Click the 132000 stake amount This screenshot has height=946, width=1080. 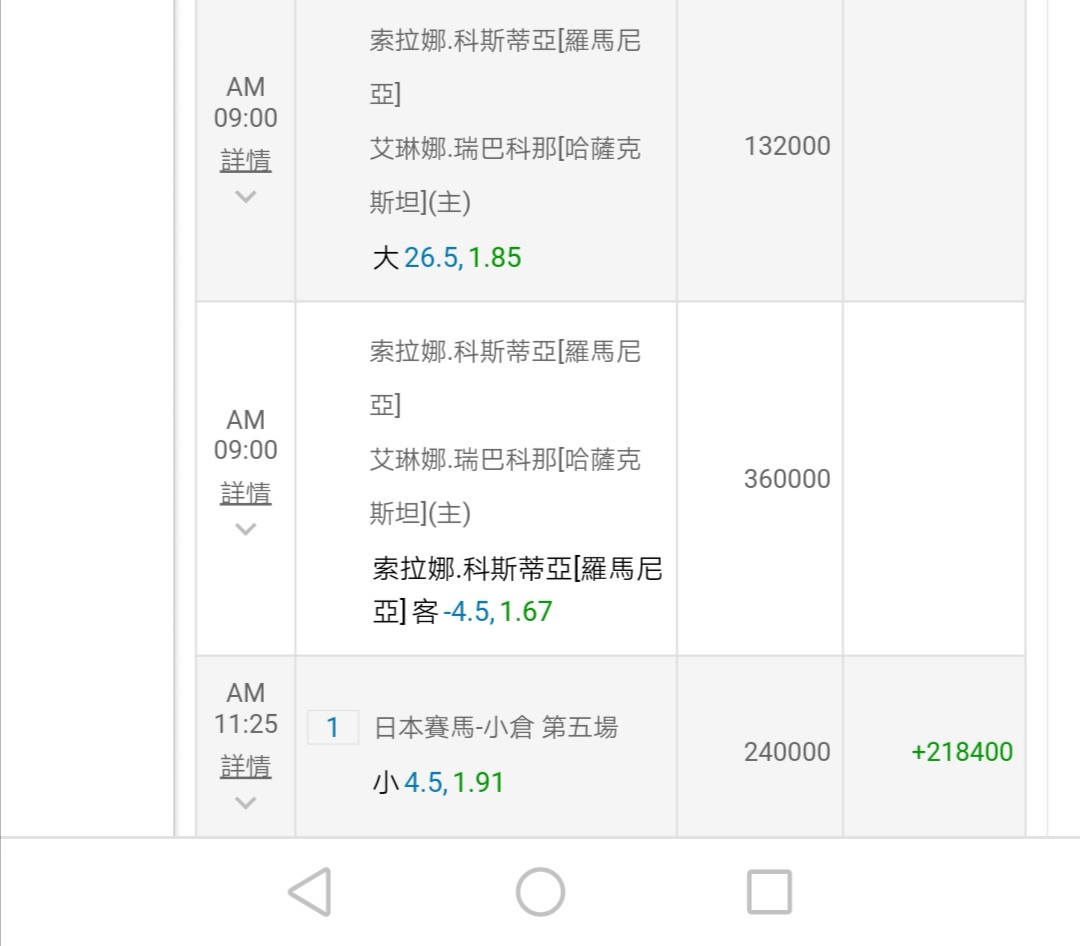[x=786, y=146]
